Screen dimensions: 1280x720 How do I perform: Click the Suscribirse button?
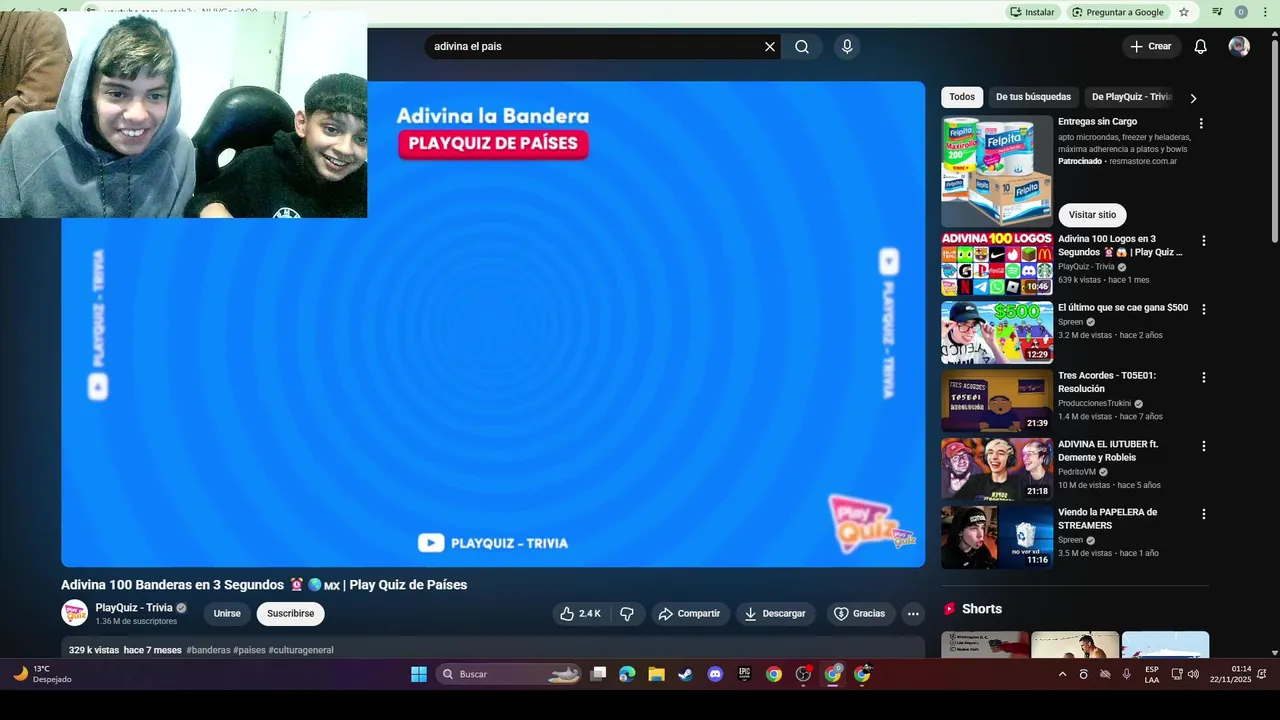(x=290, y=614)
